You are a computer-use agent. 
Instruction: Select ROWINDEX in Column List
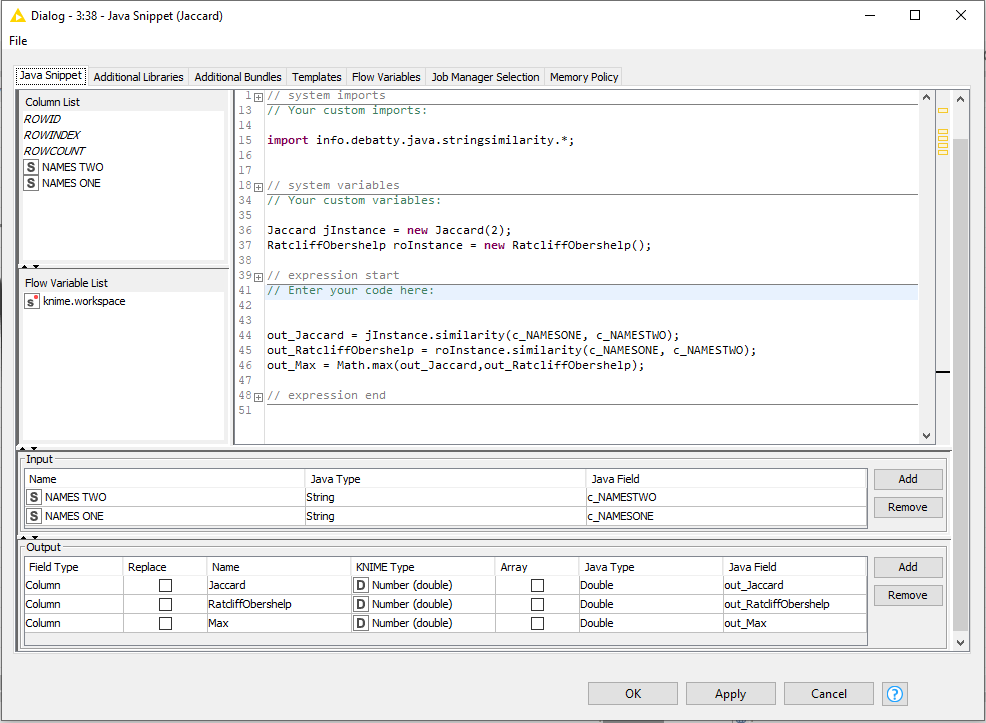click(52, 135)
